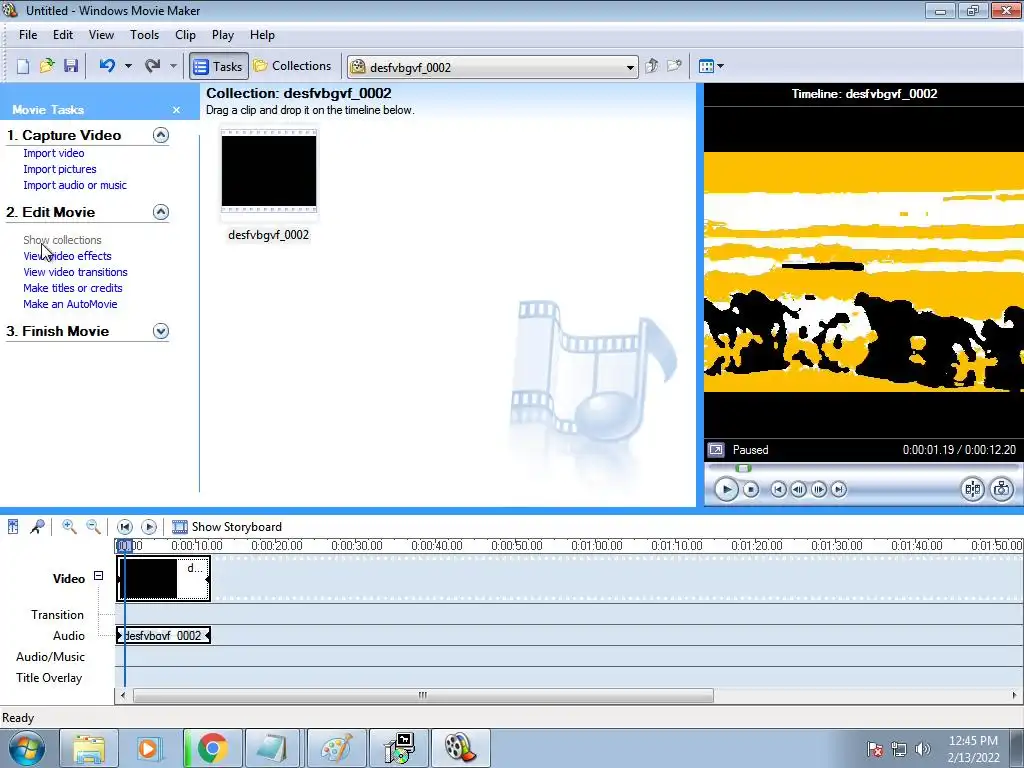
Task: Click the timeline scrollbar right arrow
Action: [x=1014, y=696]
